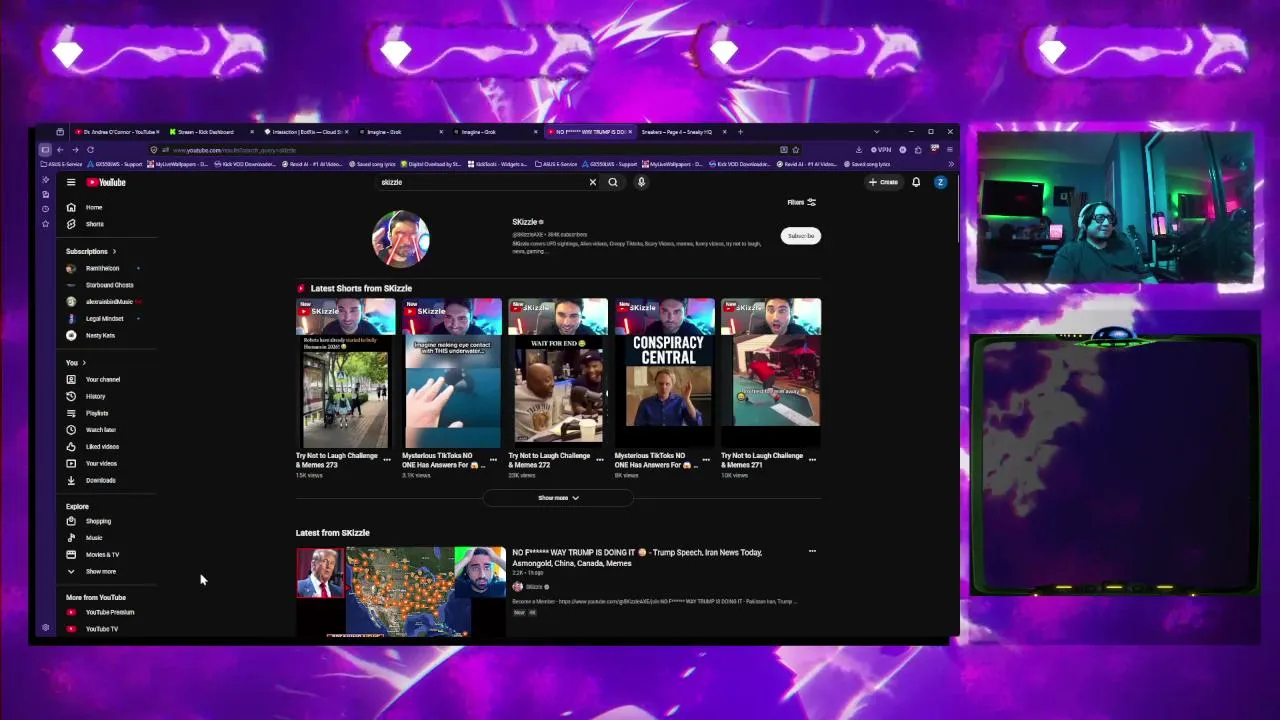Open Ramthelcon subscription channel

[x=102, y=268]
